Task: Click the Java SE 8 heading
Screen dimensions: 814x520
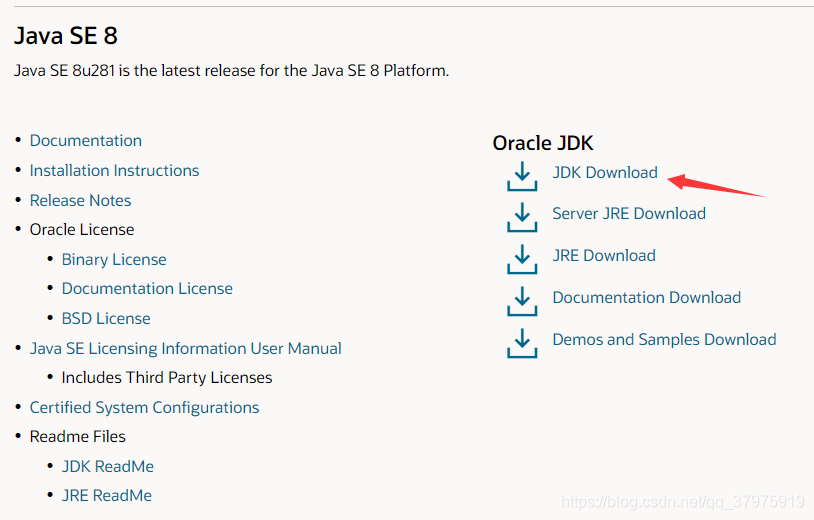Action: [66, 36]
